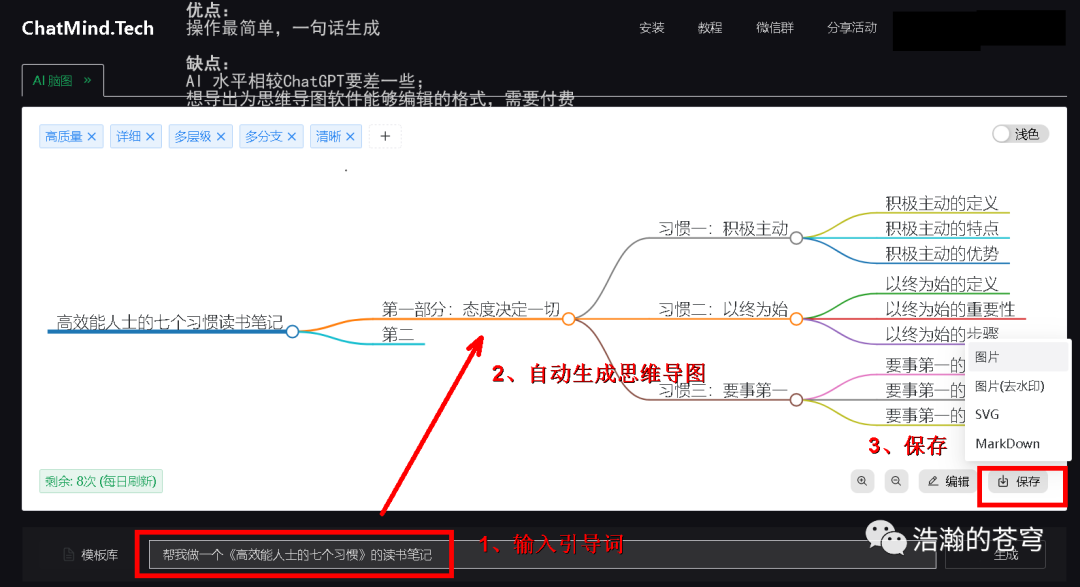This screenshot has width=1080, height=587.
Task: Remove the 多分支 tag
Action: point(291,136)
